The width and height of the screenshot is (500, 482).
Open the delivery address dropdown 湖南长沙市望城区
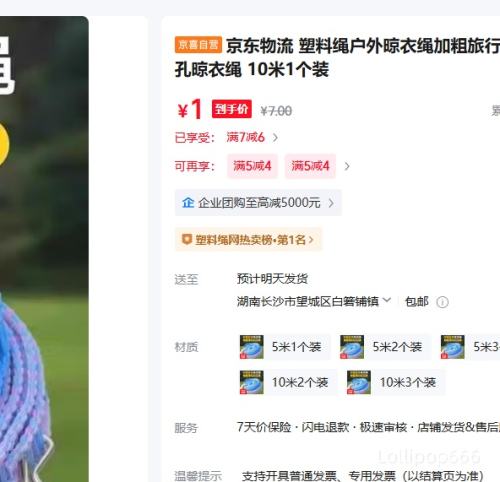coord(314,301)
